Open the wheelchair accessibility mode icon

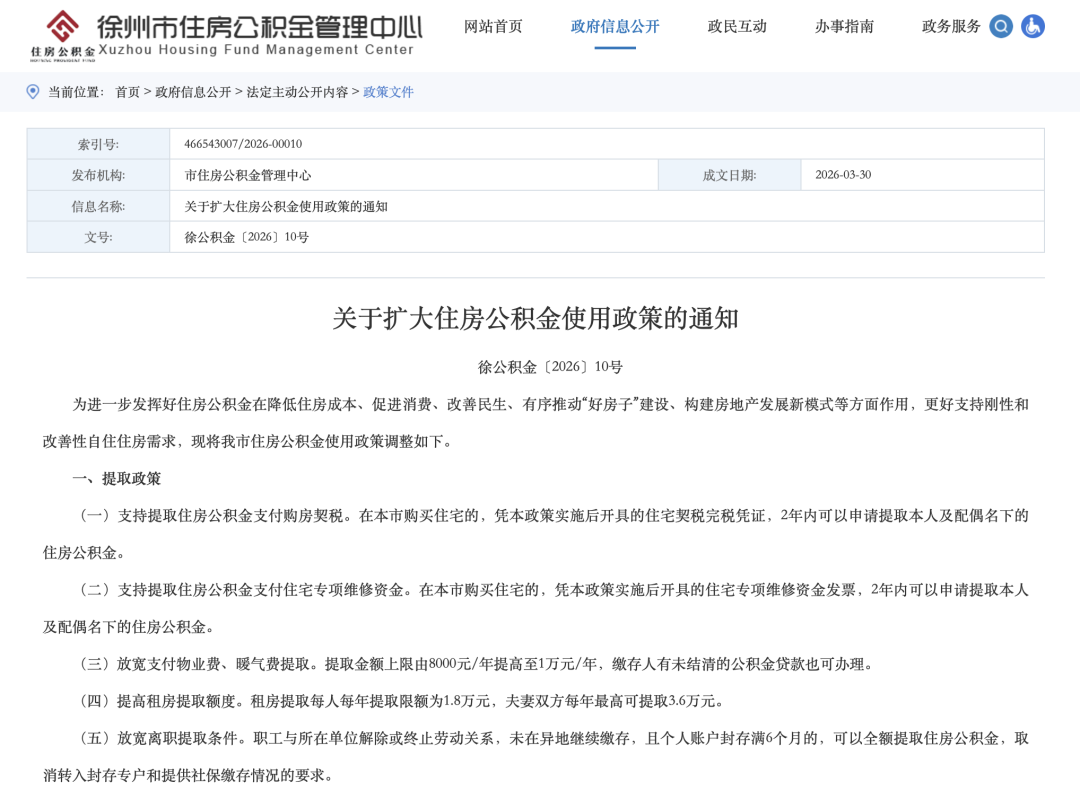1033,27
